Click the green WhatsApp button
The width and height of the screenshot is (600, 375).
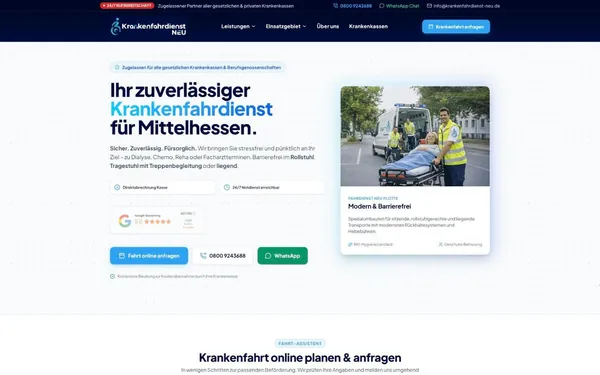coord(282,256)
